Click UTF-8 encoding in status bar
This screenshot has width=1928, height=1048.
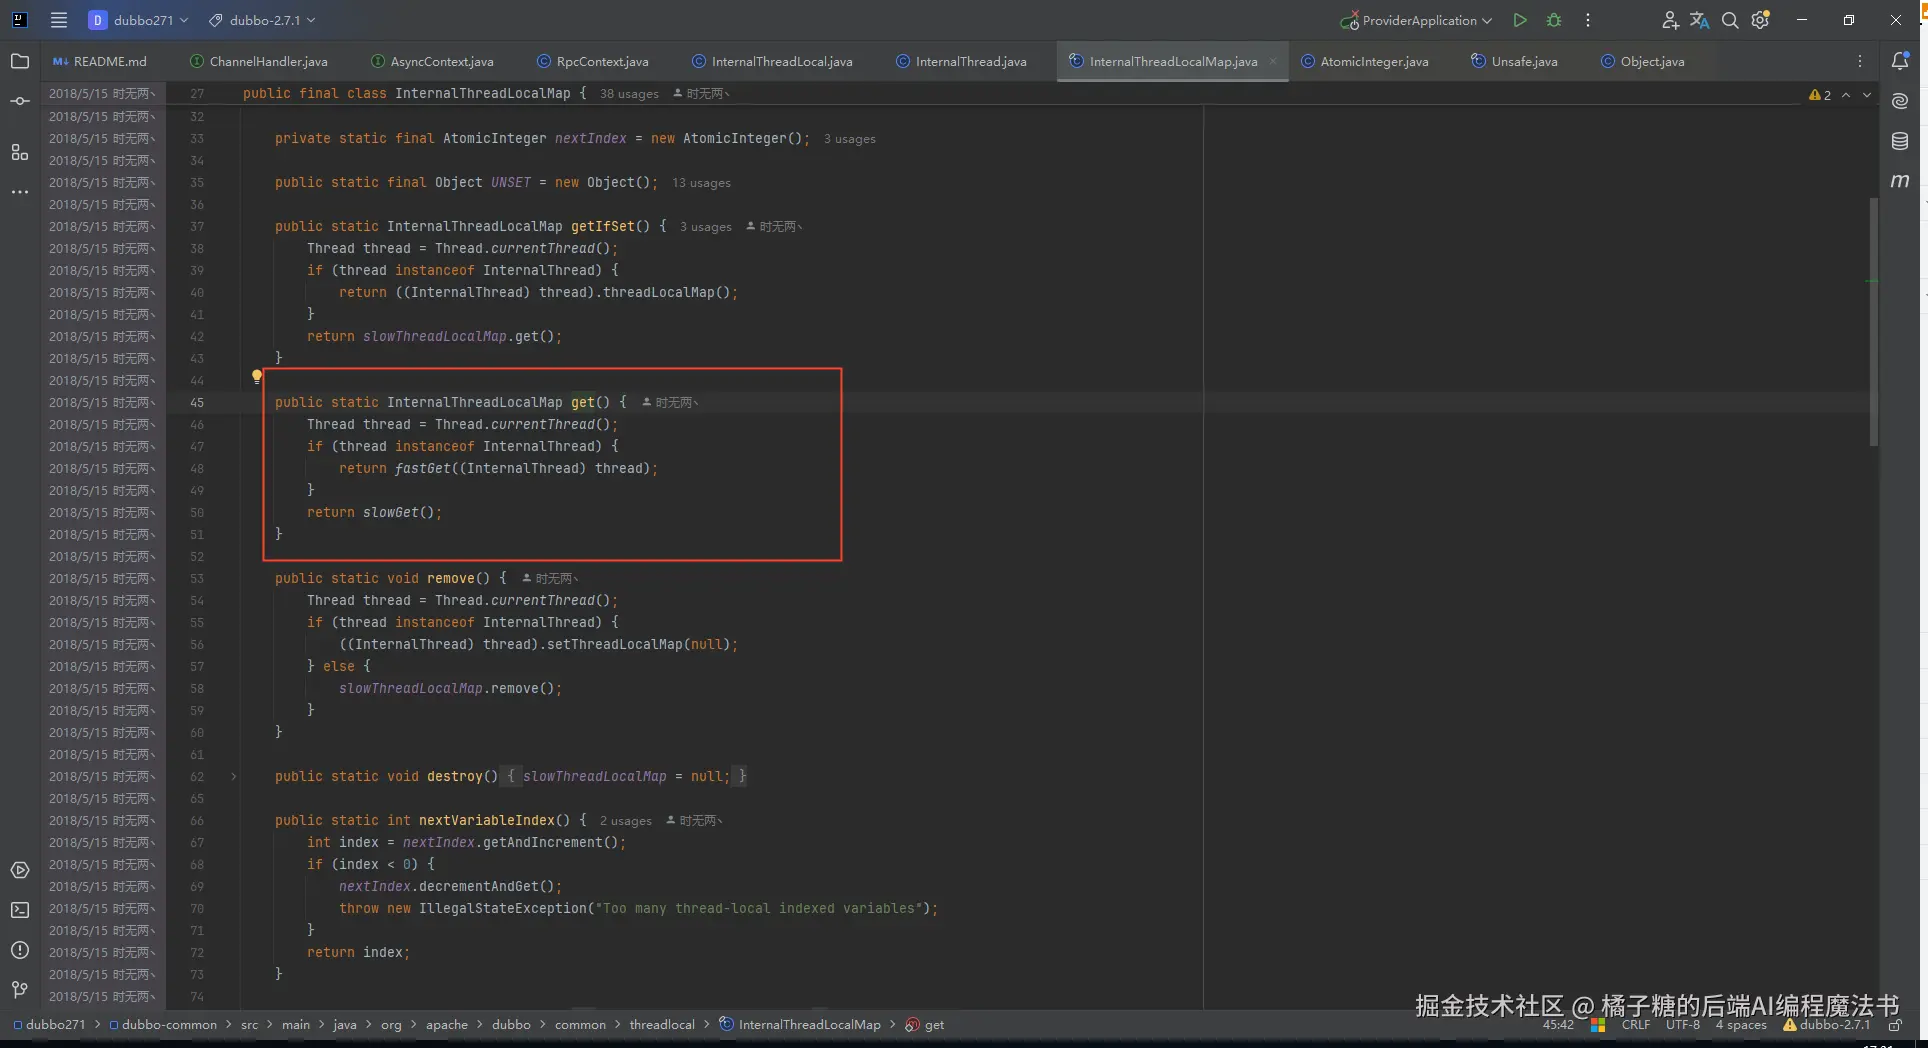(1682, 1025)
